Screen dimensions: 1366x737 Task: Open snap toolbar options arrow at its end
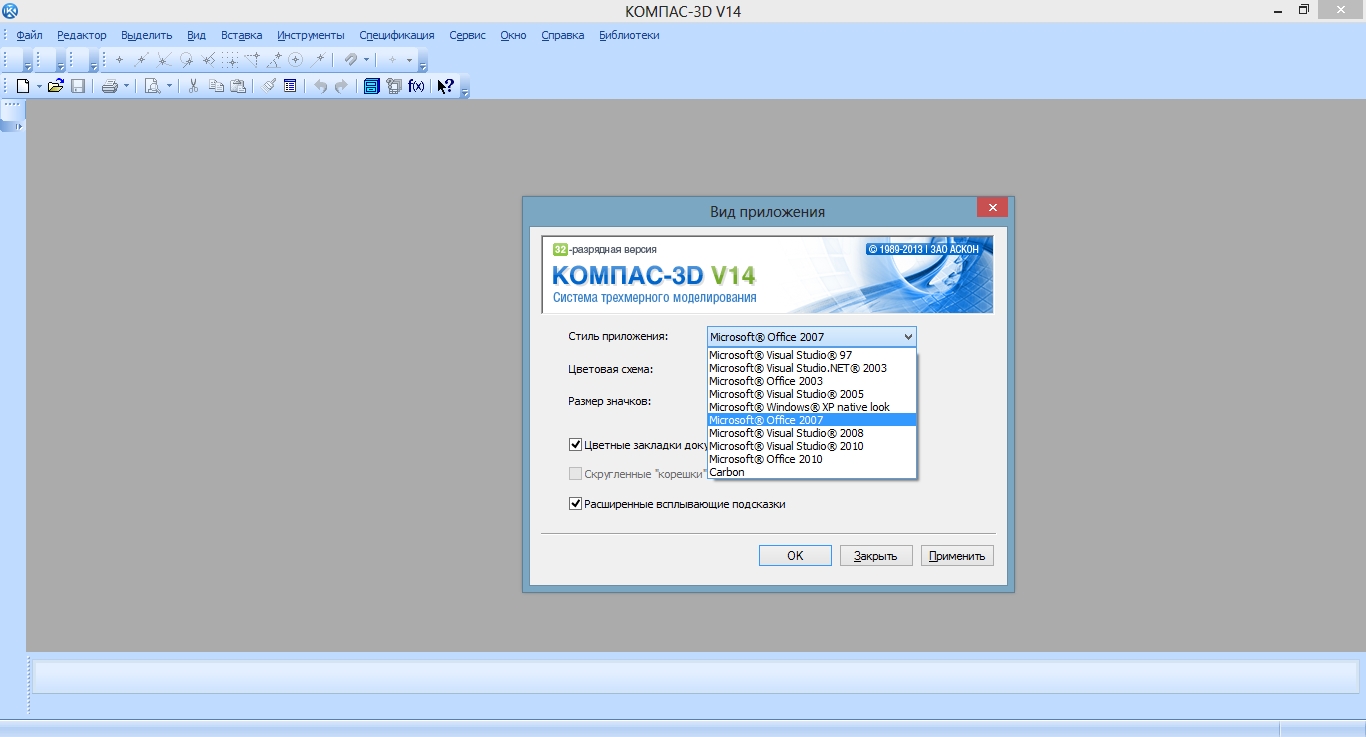(423, 62)
